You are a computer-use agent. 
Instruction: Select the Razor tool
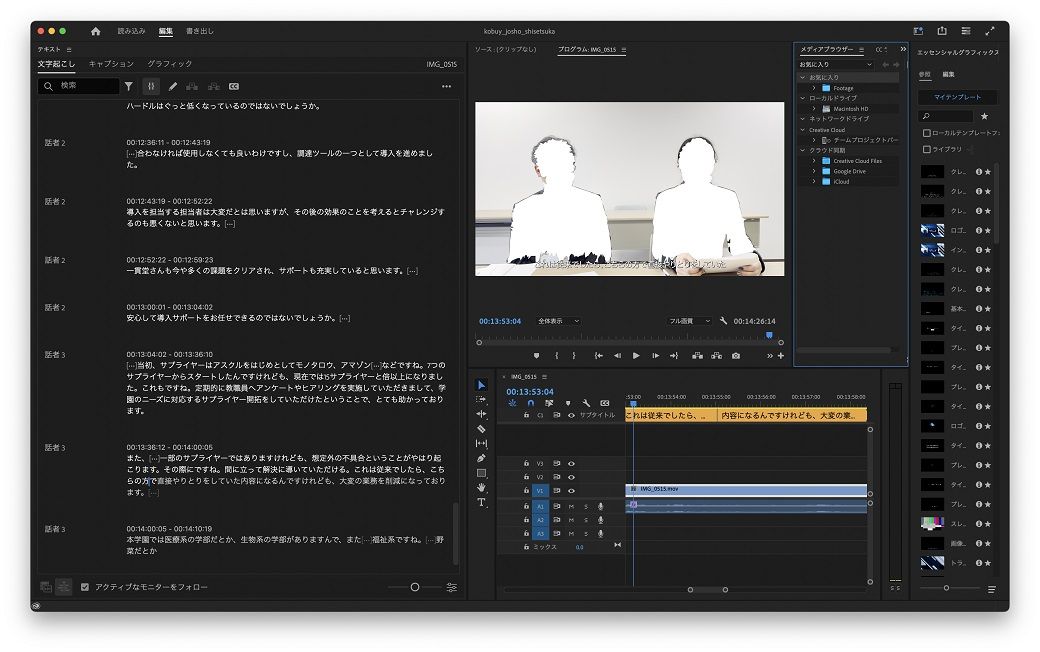click(x=482, y=428)
